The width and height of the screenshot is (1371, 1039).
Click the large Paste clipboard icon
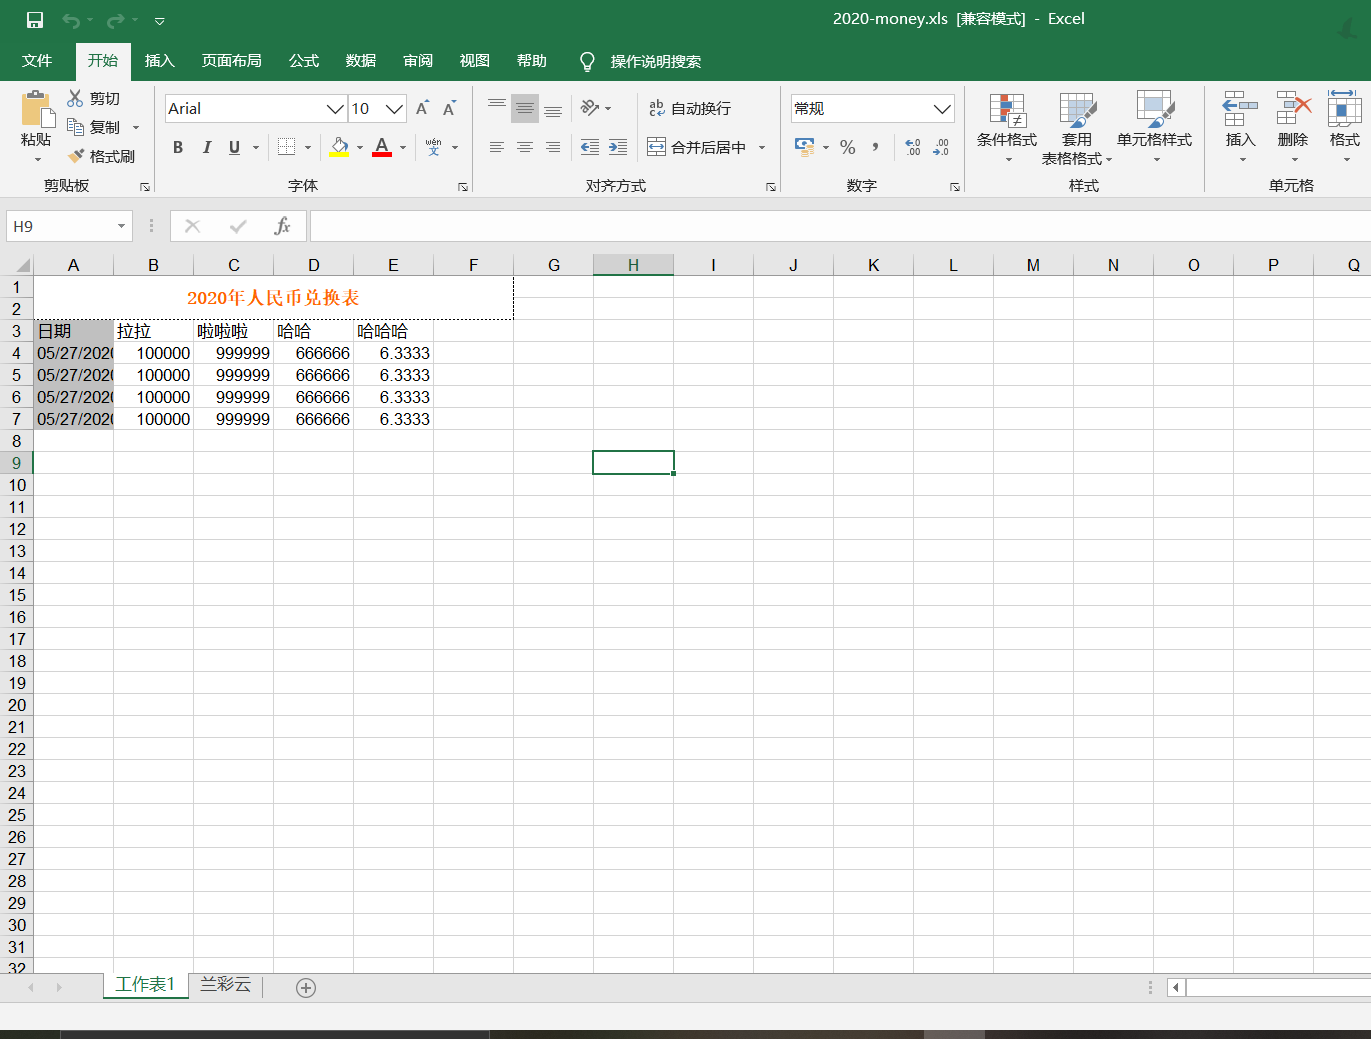click(37, 109)
